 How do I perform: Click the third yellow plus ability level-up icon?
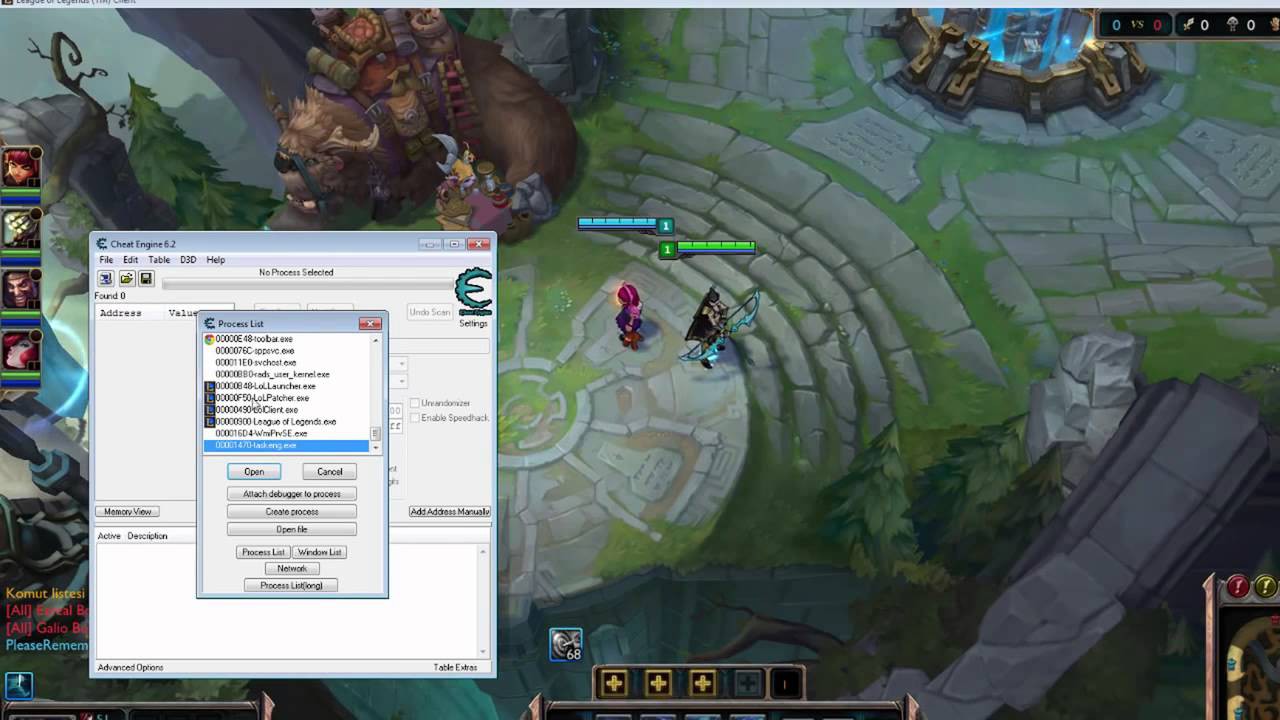coord(702,684)
